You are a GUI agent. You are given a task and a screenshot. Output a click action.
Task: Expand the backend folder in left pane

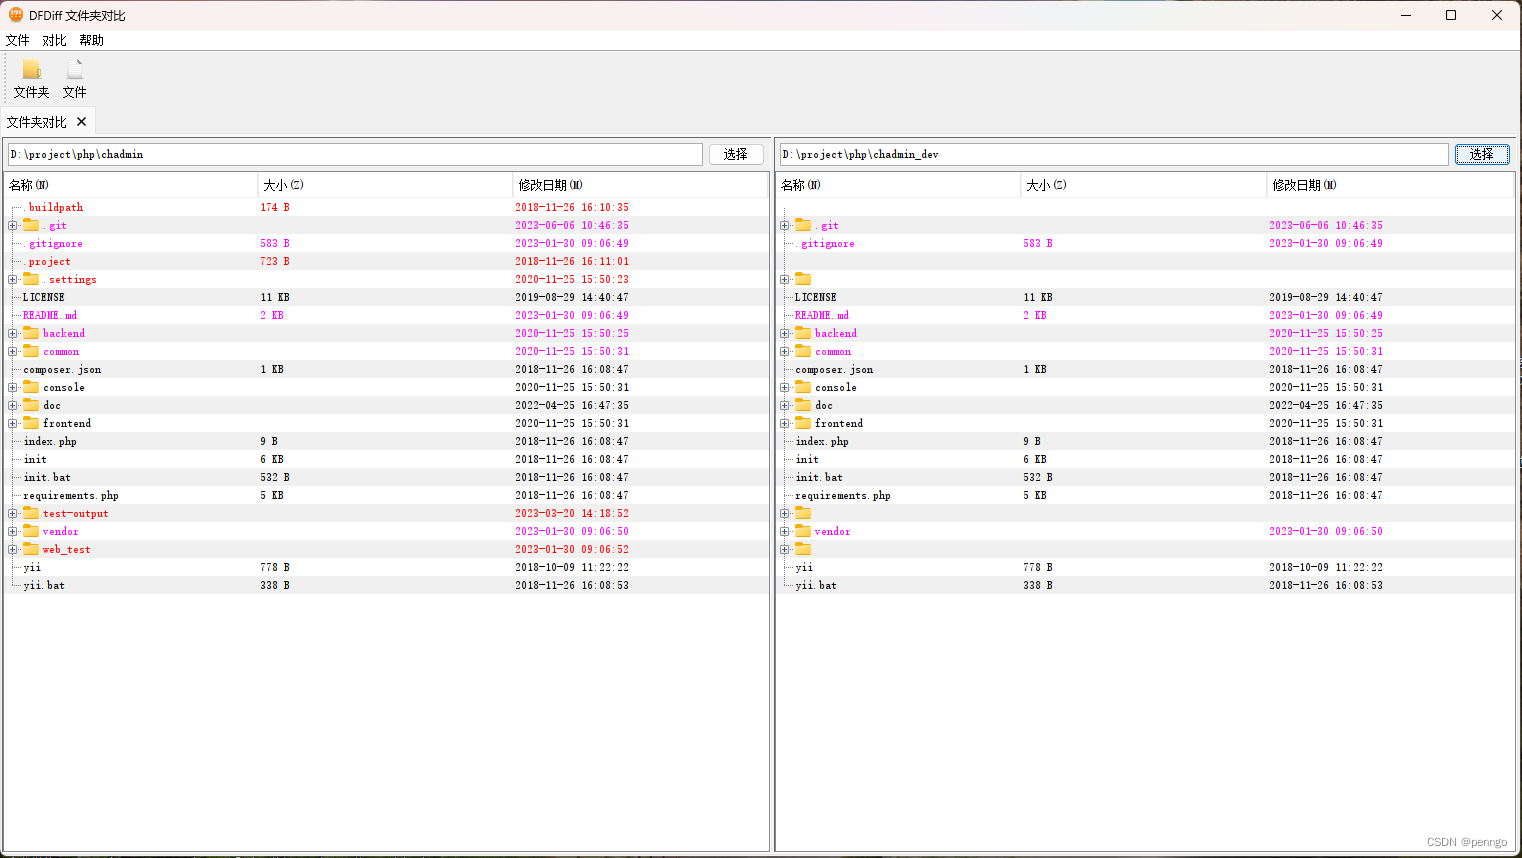pos(13,333)
